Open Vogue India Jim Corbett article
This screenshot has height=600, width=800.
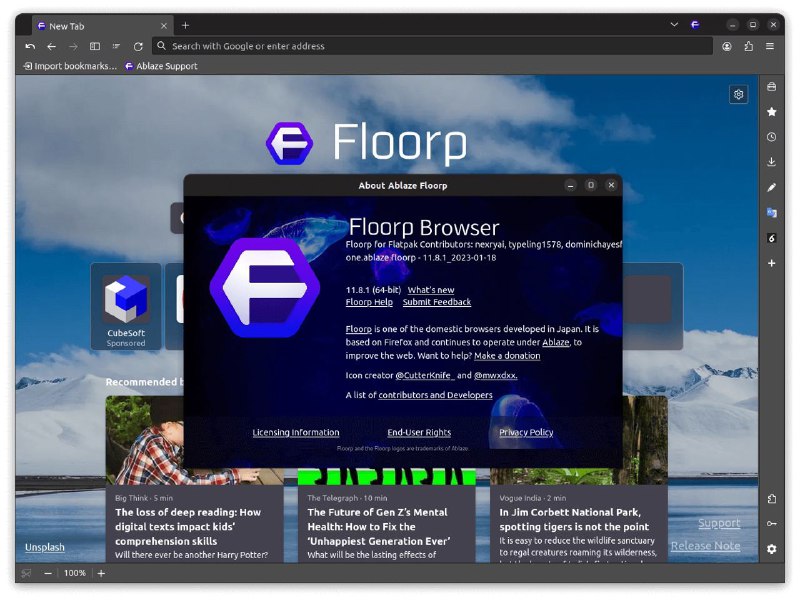574,519
